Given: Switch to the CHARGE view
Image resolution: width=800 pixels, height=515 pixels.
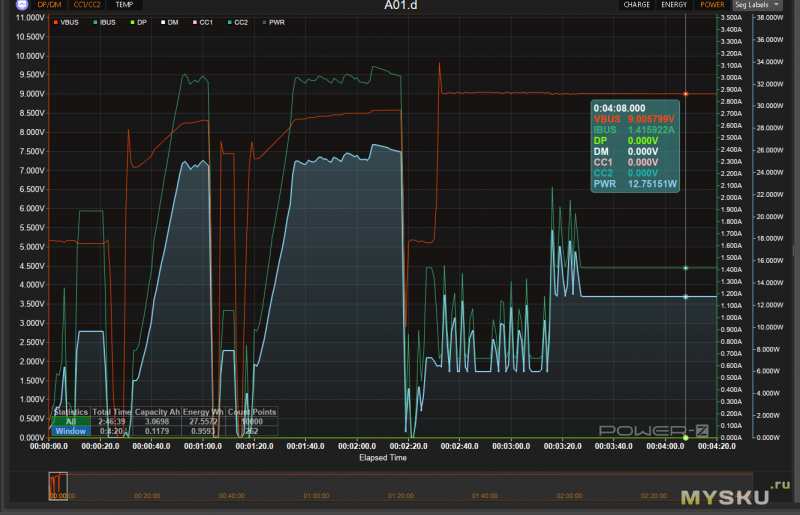Looking at the screenshot, I should pos(637,5).
